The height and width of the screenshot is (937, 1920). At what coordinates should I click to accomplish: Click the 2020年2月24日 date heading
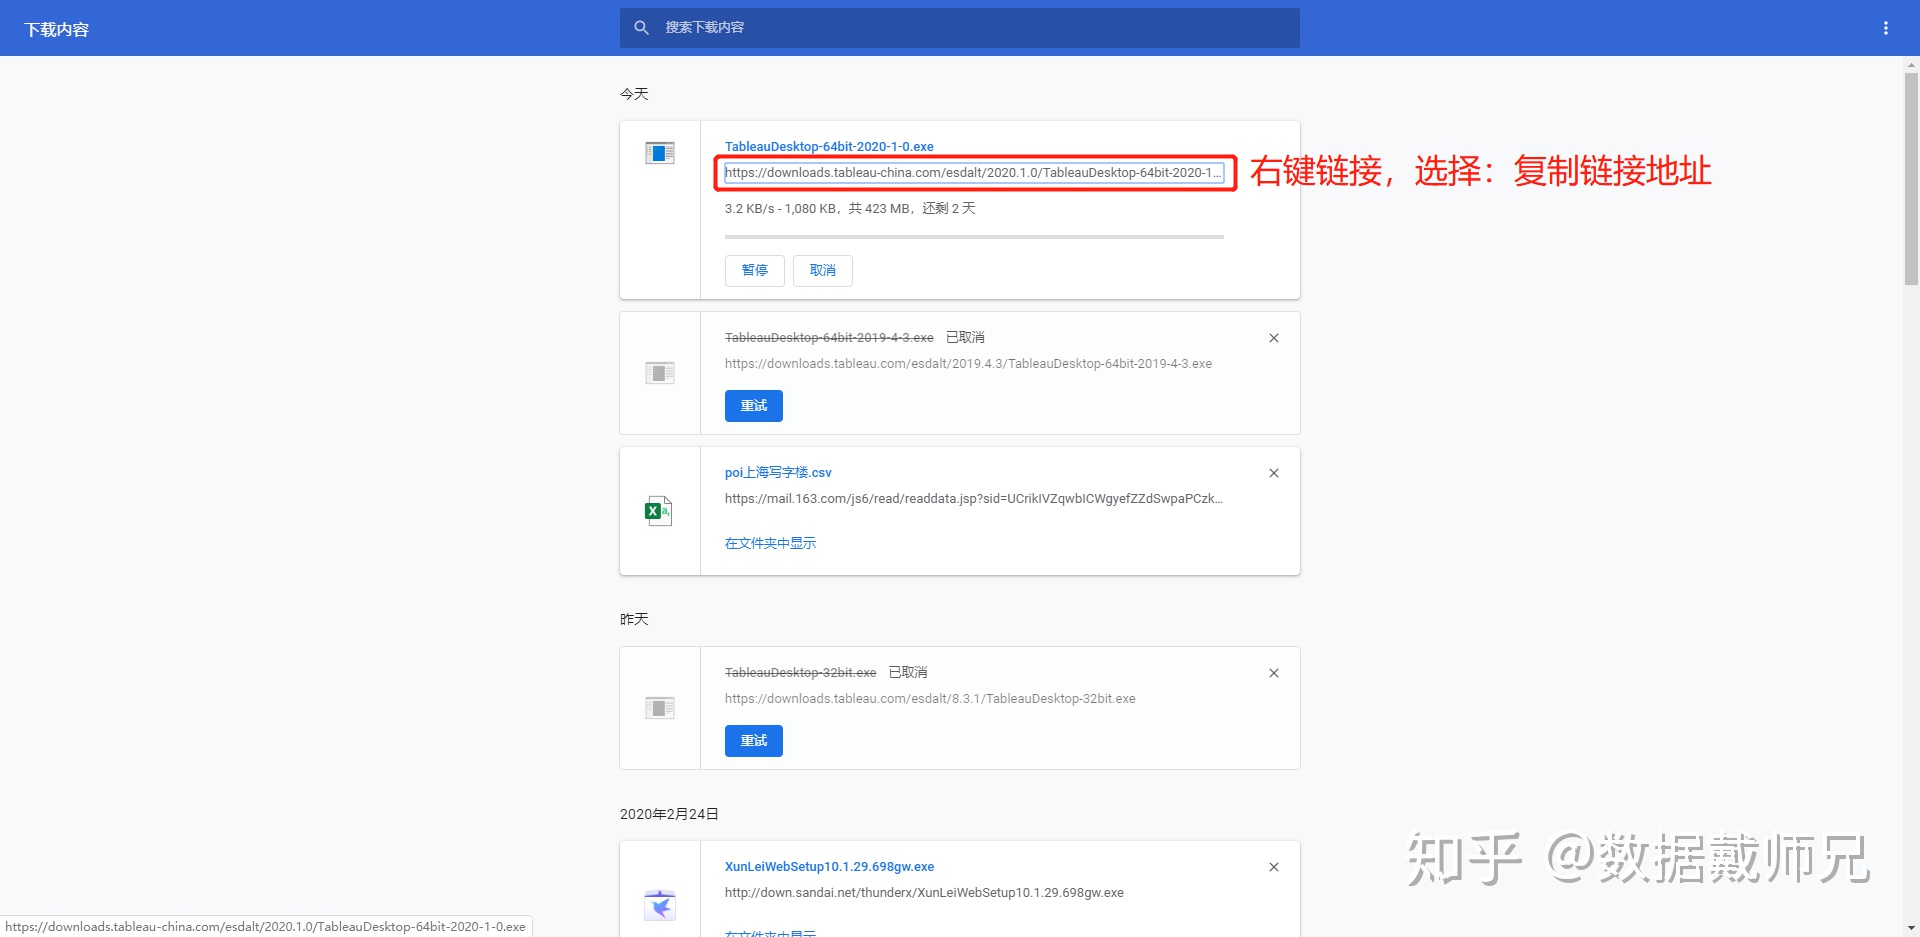(669, 814)
